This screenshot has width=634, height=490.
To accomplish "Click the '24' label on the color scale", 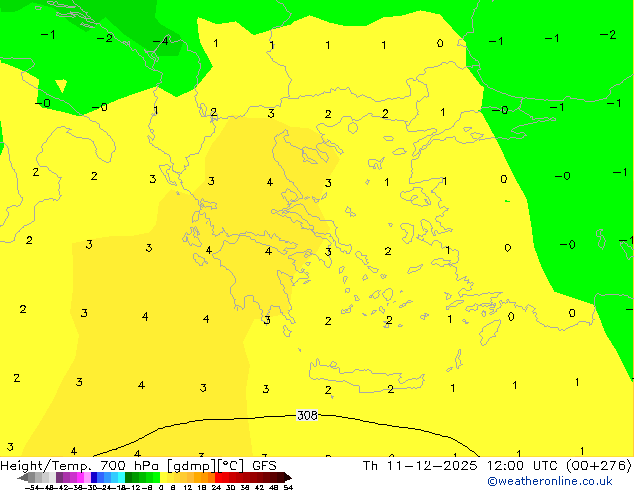I will pos(216,487).
